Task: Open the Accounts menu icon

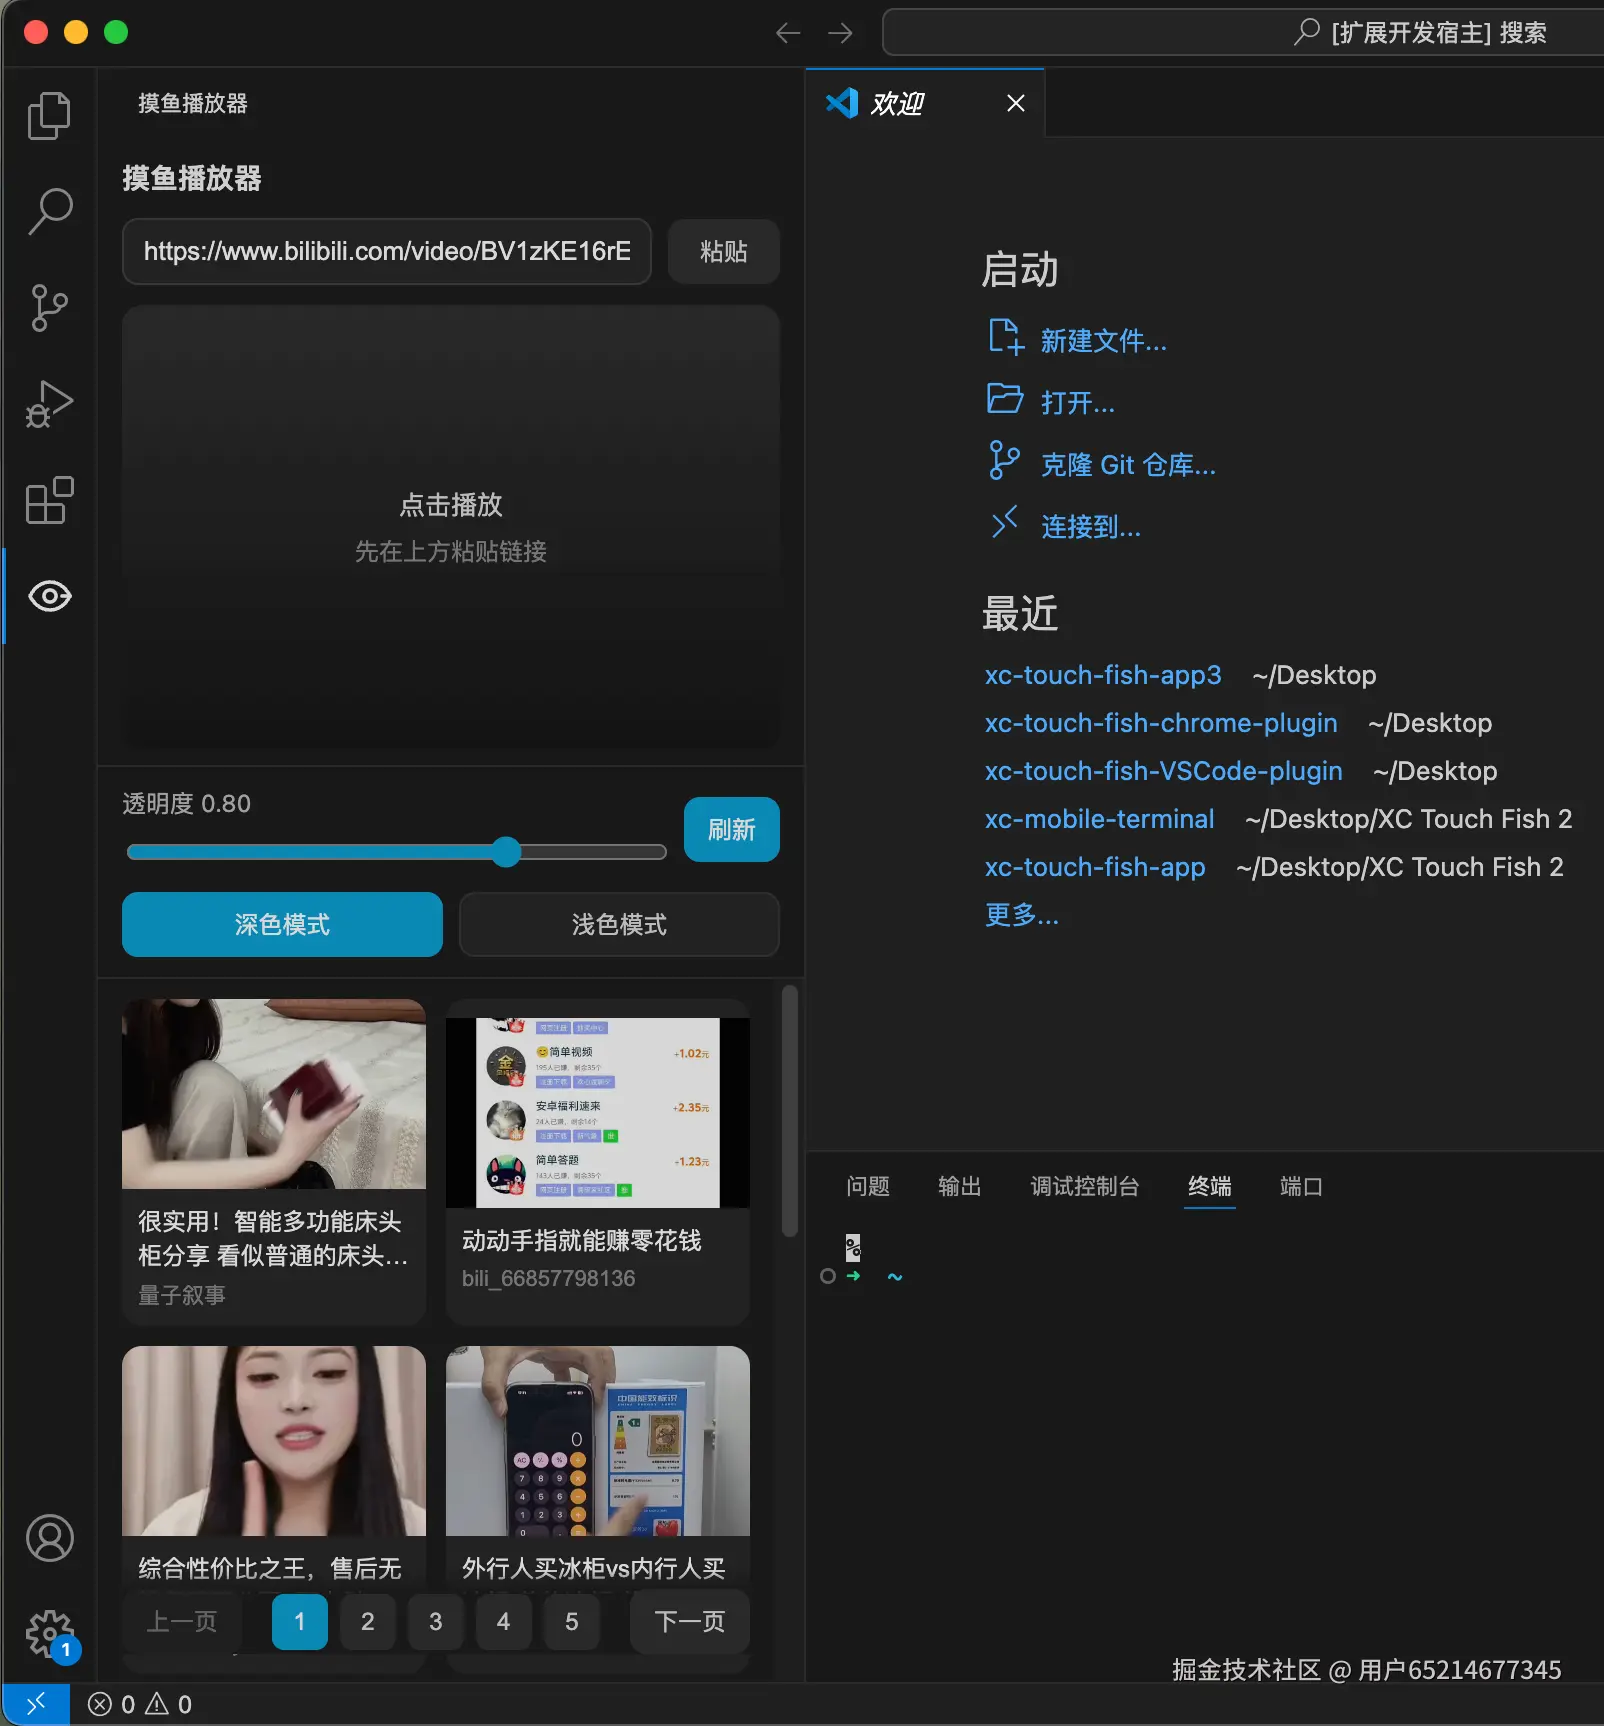Action: pos(49,1538)
